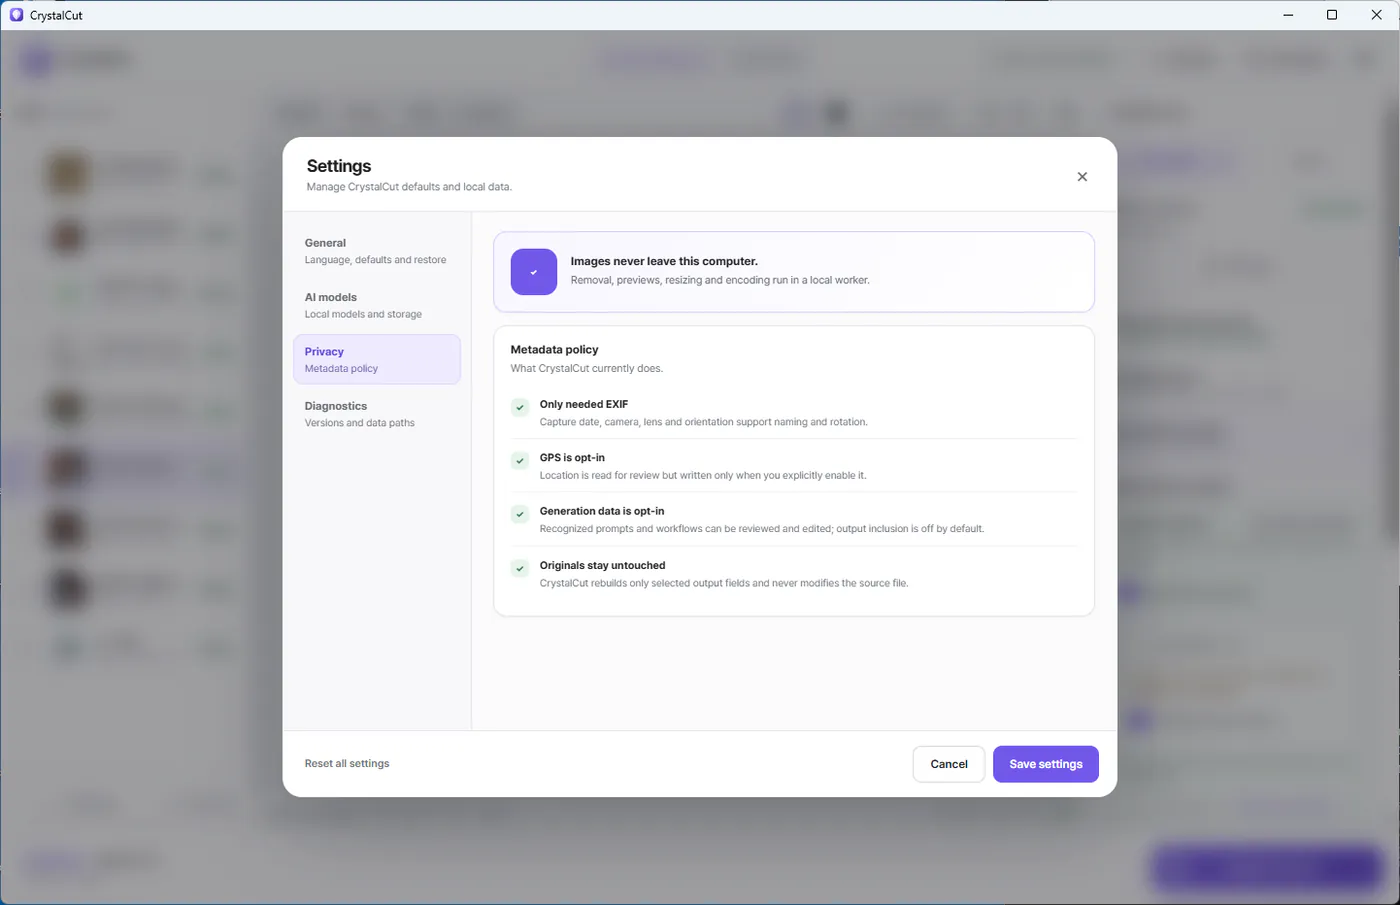Click the text about Removal, previews, resizing
Screen dimensions: 1400x905
(x=720, y=280)
